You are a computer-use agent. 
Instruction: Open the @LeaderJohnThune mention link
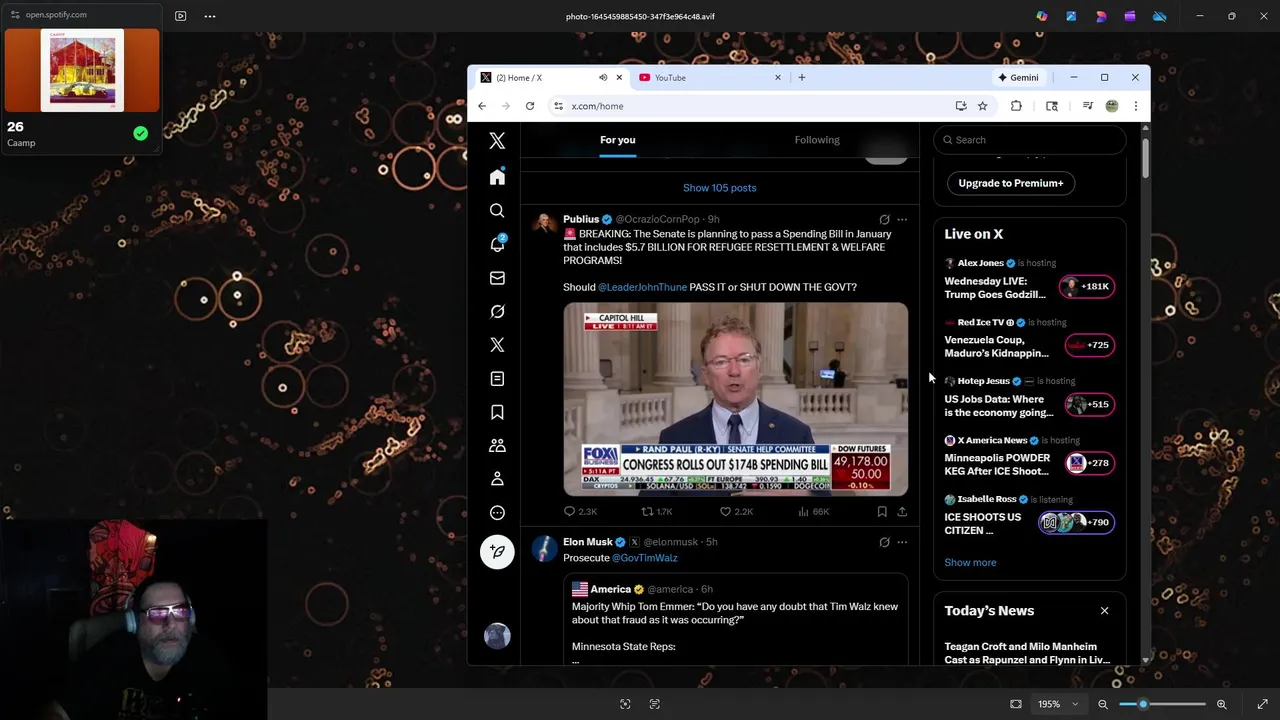[x=642, y=287]
